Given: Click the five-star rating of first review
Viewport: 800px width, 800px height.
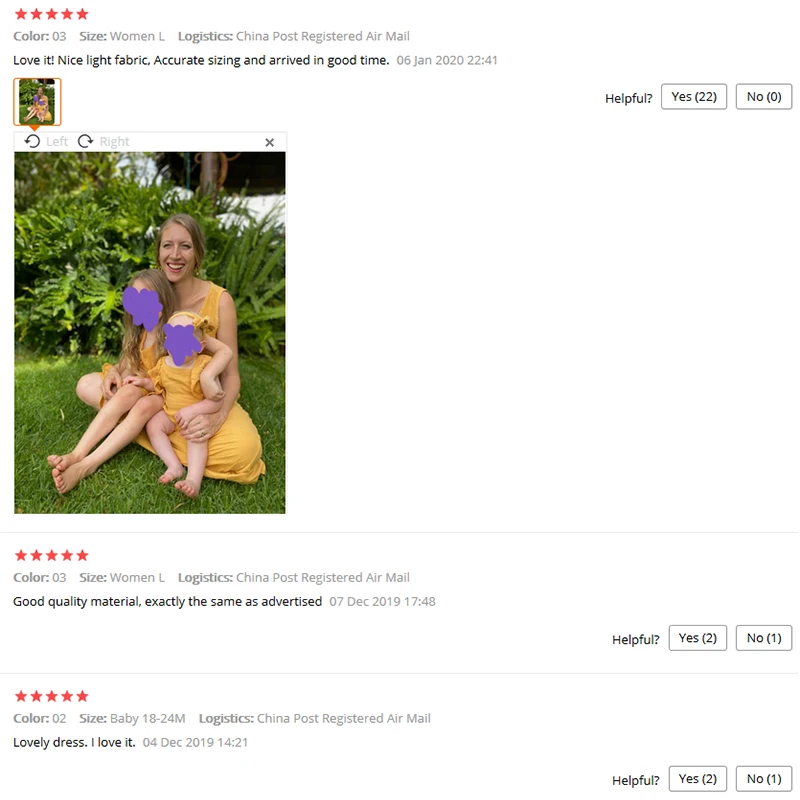Looking at the screenshot, I should [52, 14].
